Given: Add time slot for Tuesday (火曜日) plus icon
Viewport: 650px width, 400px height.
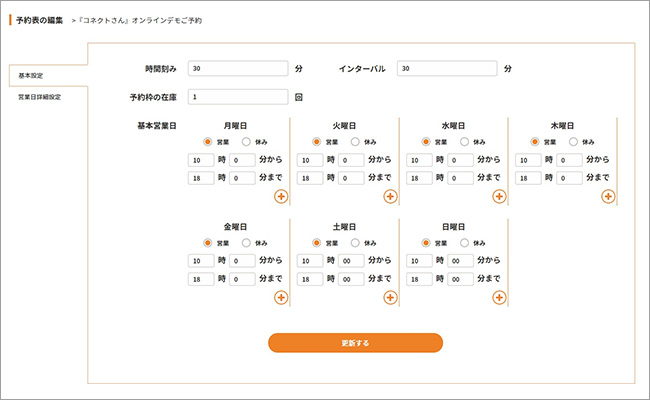Looking at the screenshot, I should coord(390,196).
